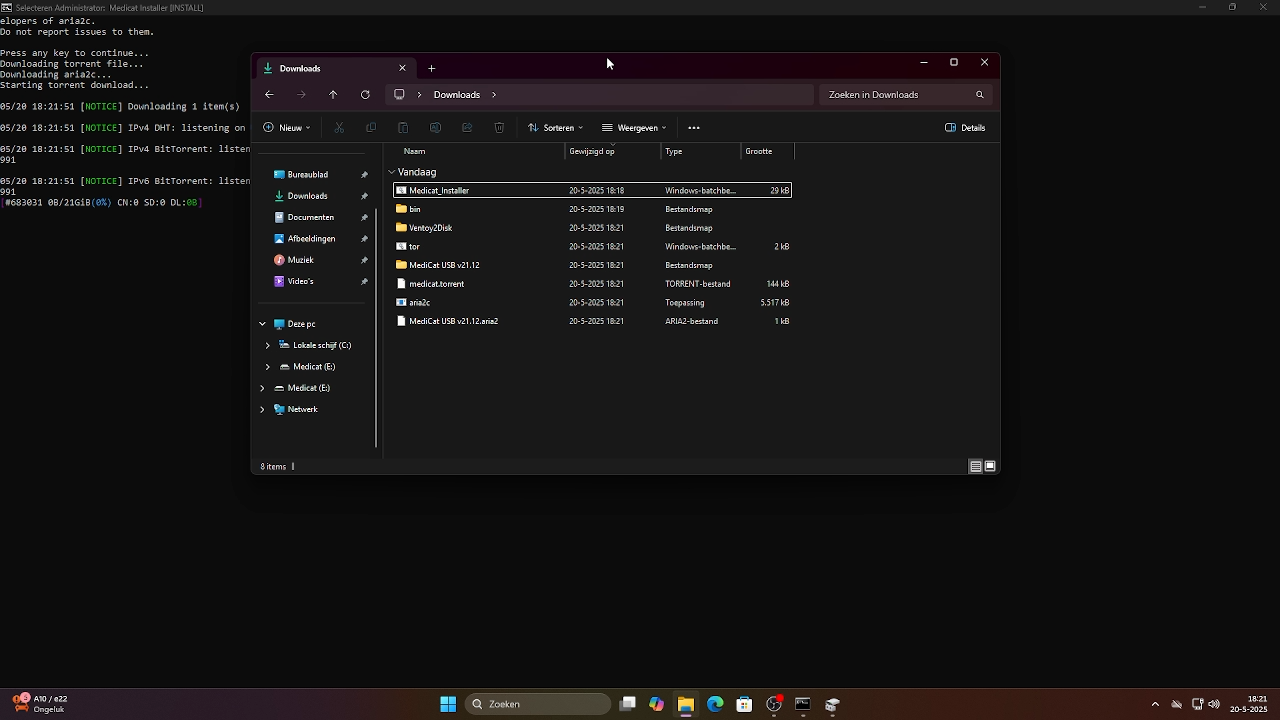The image size is (1280, 720).
Task: Click the Rename toolbar icon
Action: [435, 128]
